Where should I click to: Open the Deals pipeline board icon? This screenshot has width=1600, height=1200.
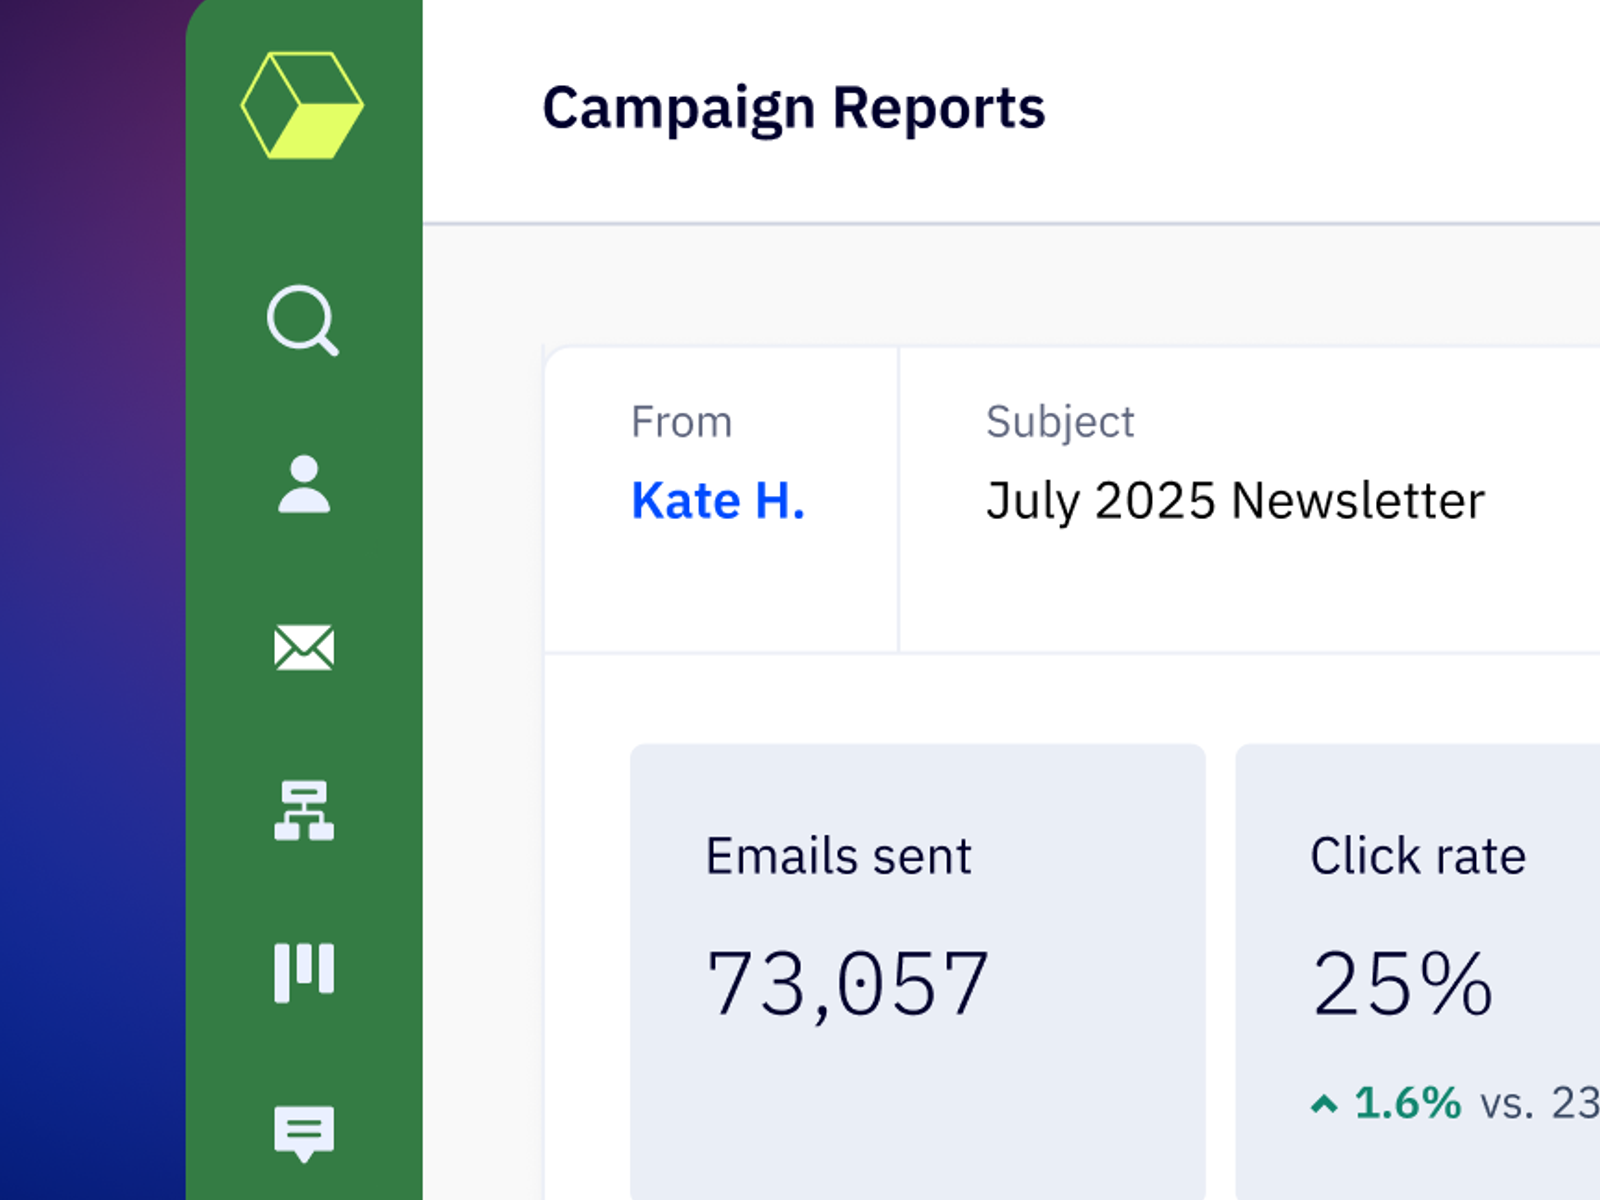tap(304, 972)
